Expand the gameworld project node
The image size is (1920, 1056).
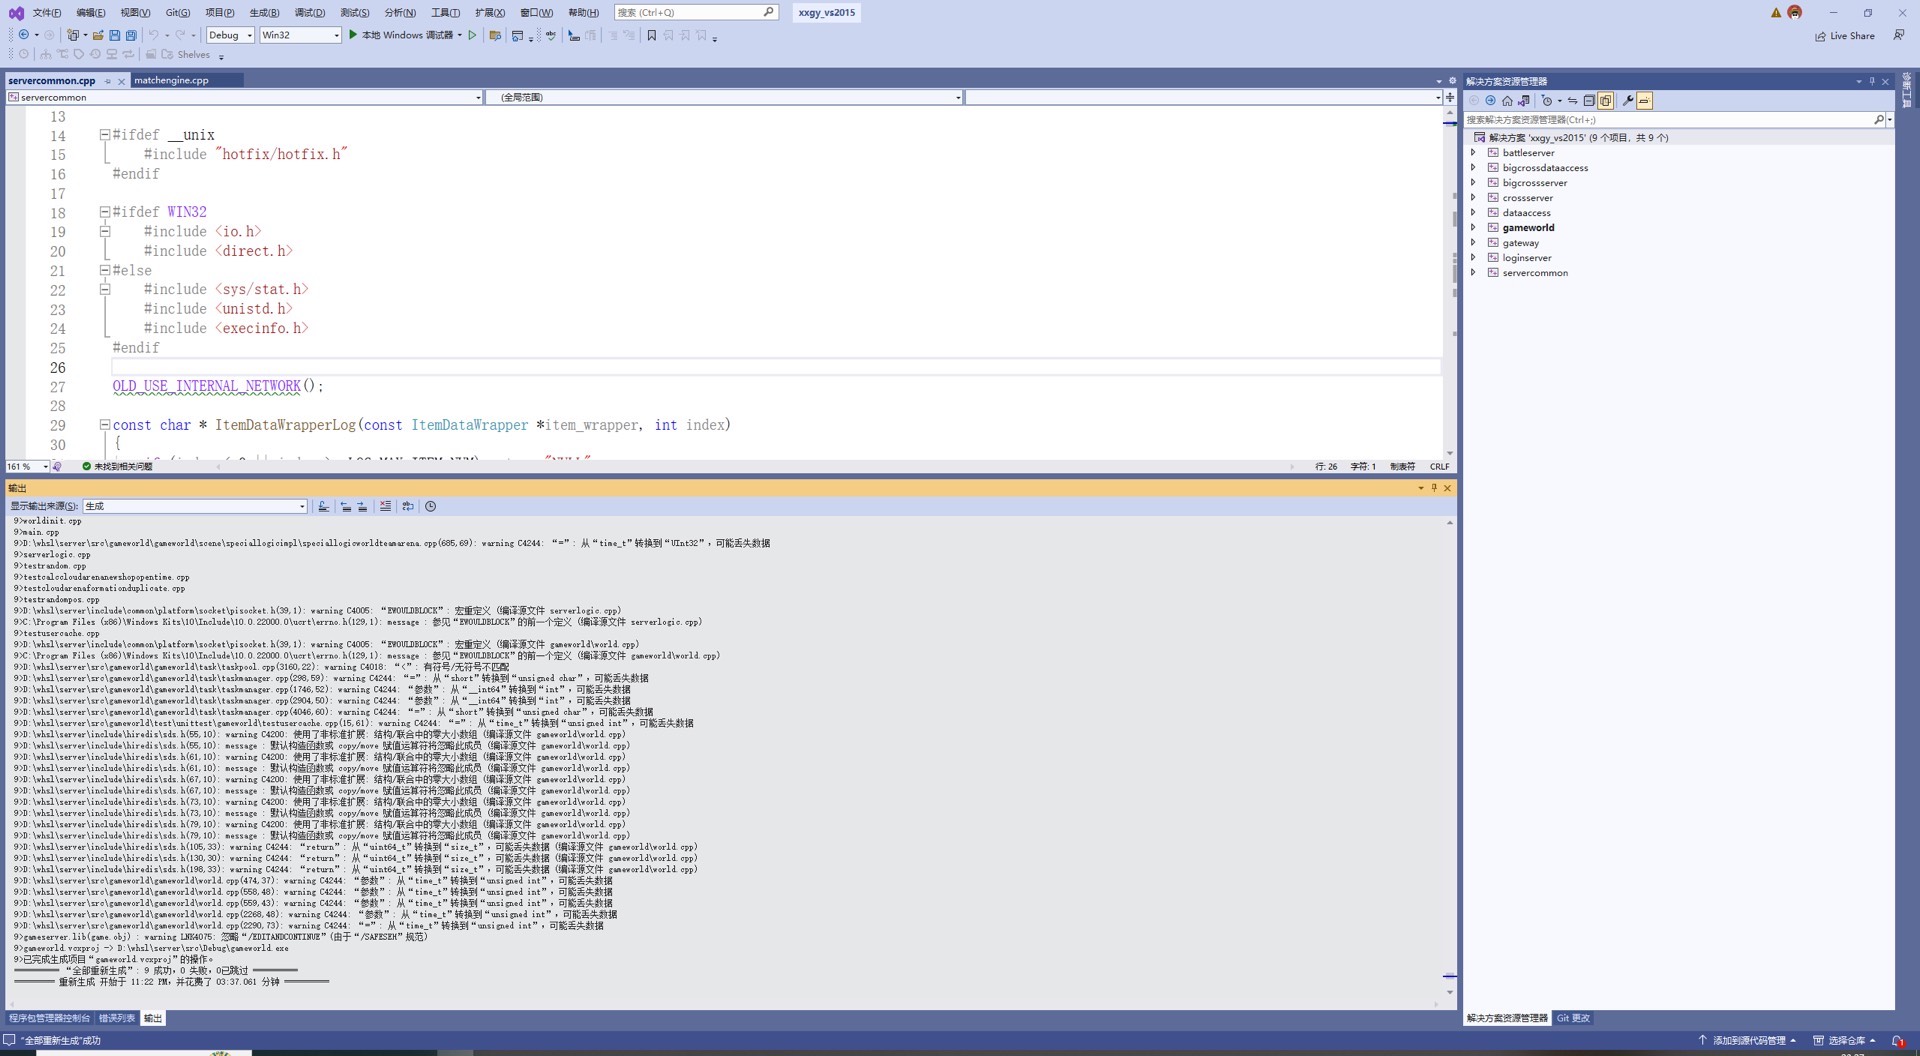click(x=1473, y=228)
